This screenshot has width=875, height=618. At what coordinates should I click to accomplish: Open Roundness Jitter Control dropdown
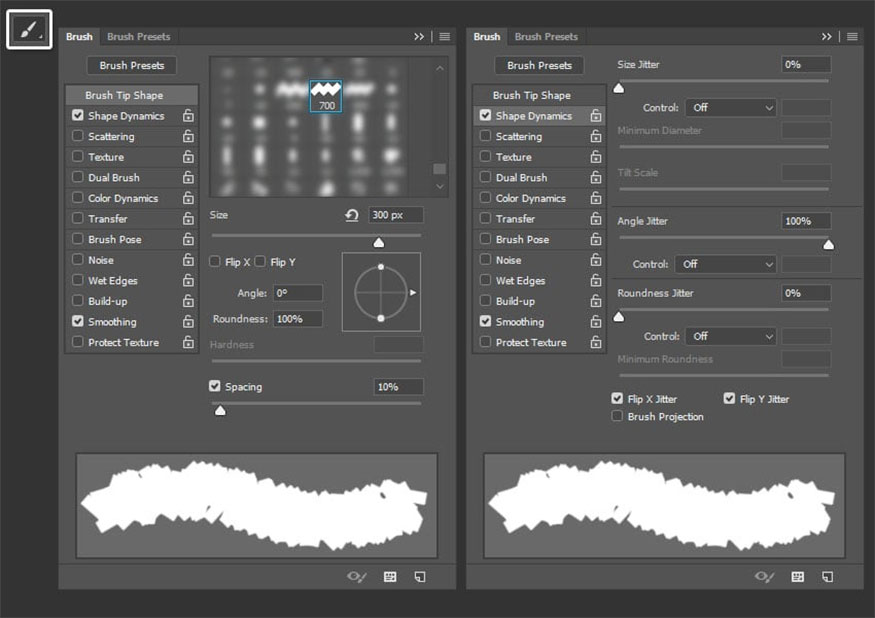click(x=731, y=336)
